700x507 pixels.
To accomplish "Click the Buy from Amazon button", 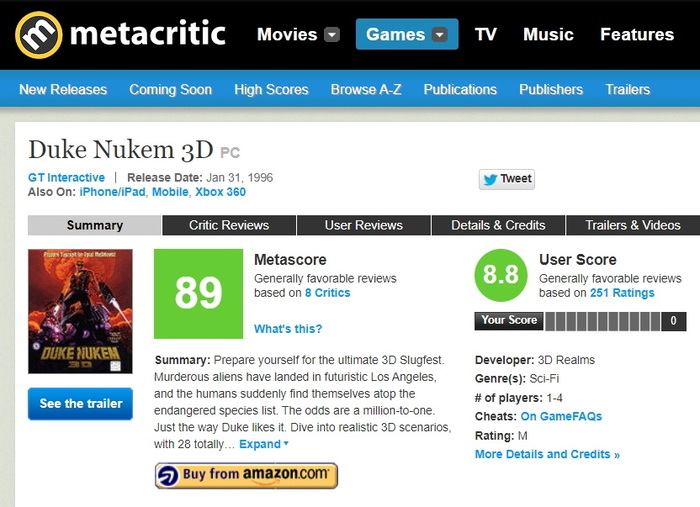I will (x=246, y=475).
